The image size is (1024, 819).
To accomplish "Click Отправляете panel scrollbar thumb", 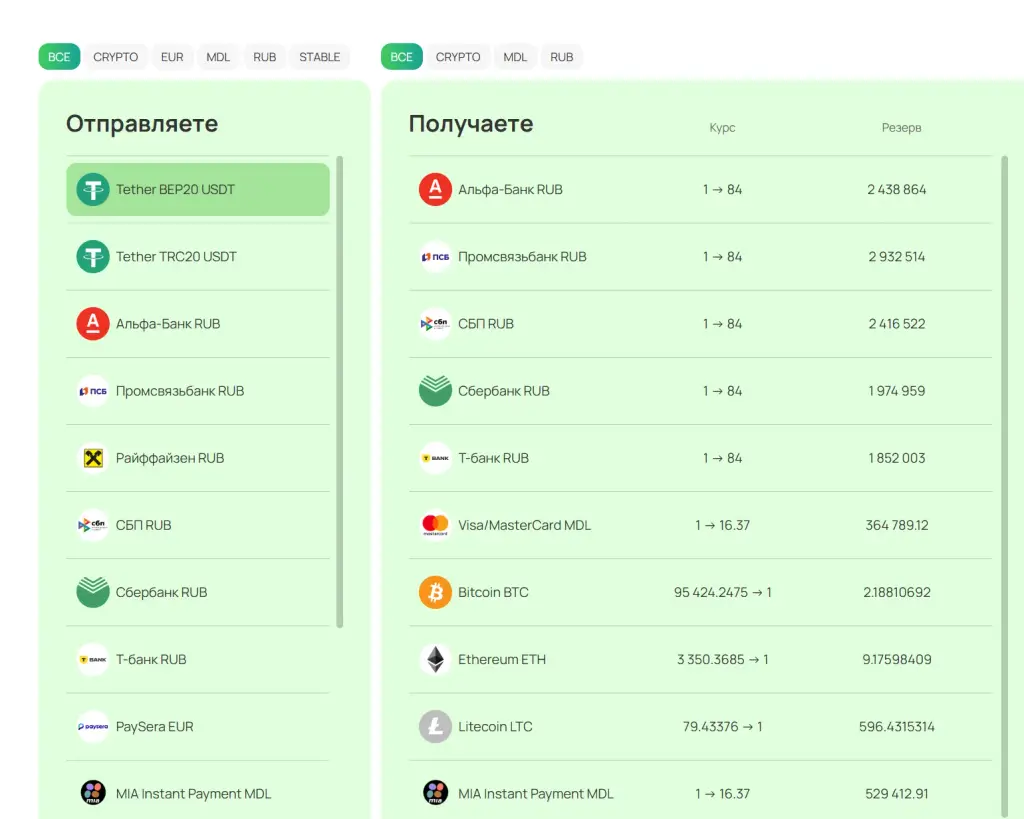I will pyautogui.click(x=340, y=392).
